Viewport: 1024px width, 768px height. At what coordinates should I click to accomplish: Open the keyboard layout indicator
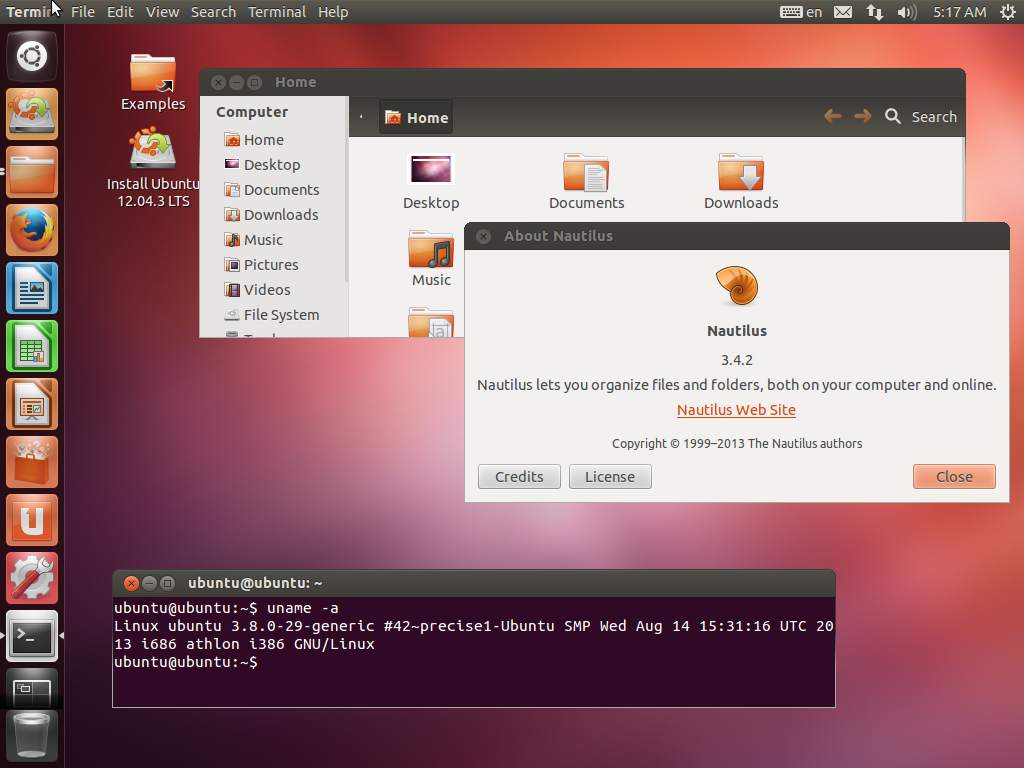point(801,12)
